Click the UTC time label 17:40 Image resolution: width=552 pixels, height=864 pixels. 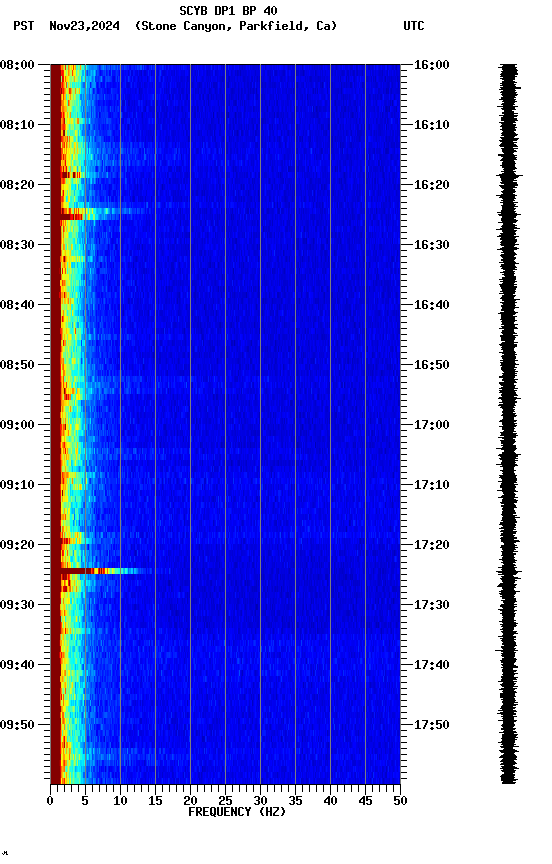(x=431, y=665)
